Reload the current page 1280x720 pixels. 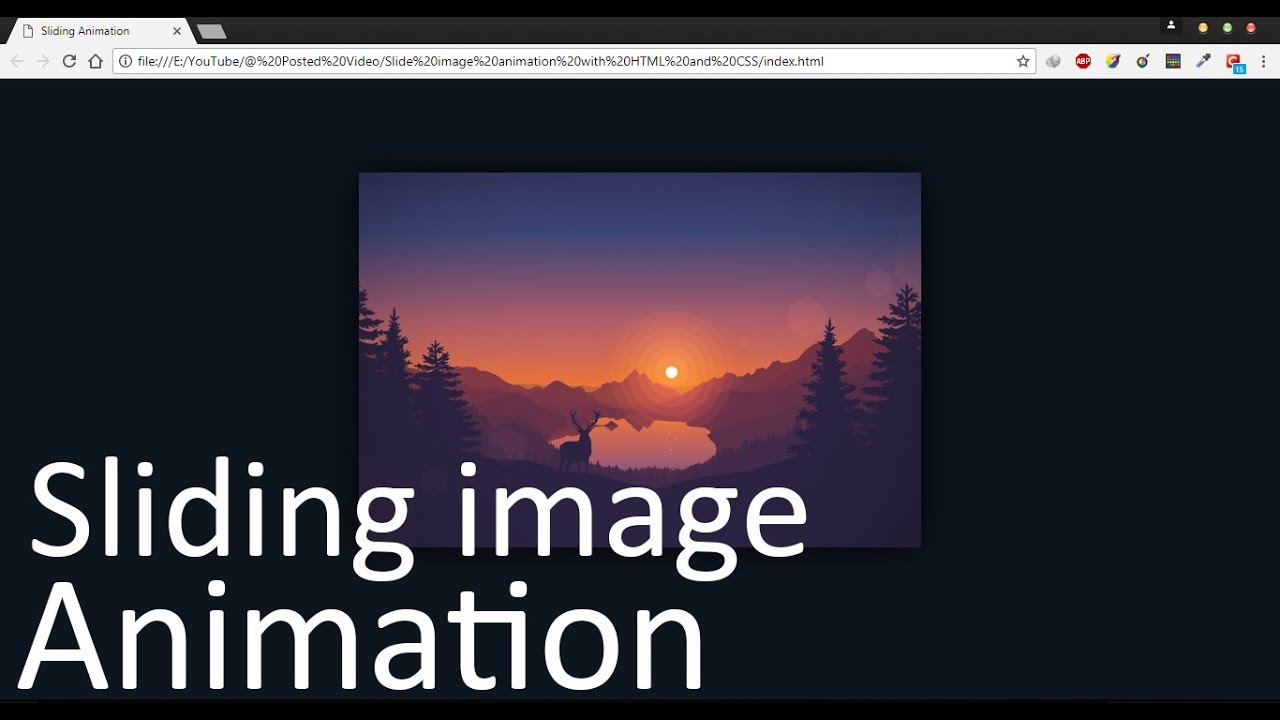coord(69,61)
